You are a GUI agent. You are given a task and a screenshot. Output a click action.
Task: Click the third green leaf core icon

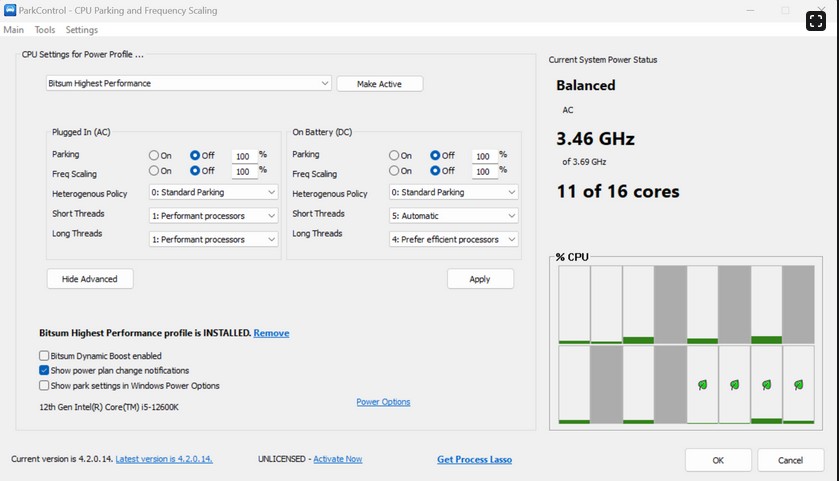pyautogui.click(x=766, y=384)
